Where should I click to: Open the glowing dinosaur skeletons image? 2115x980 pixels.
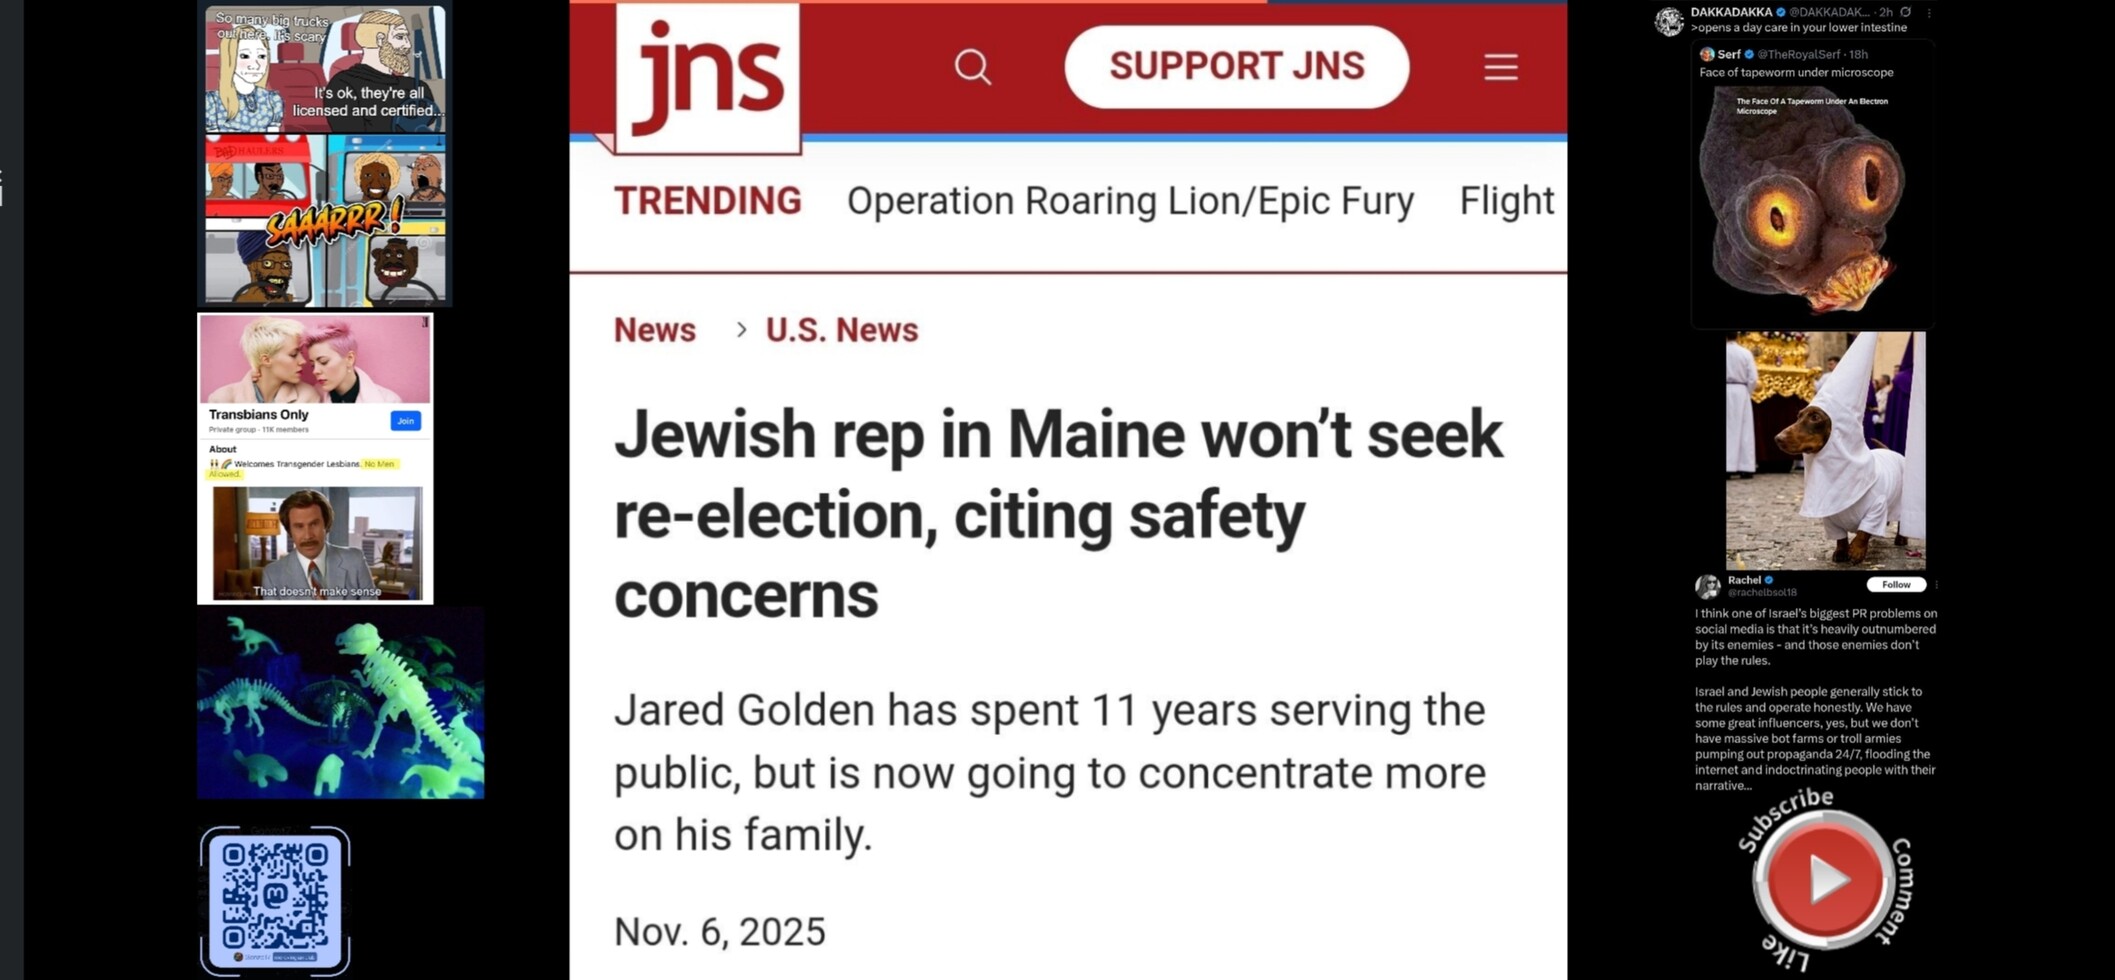[340, 705]
